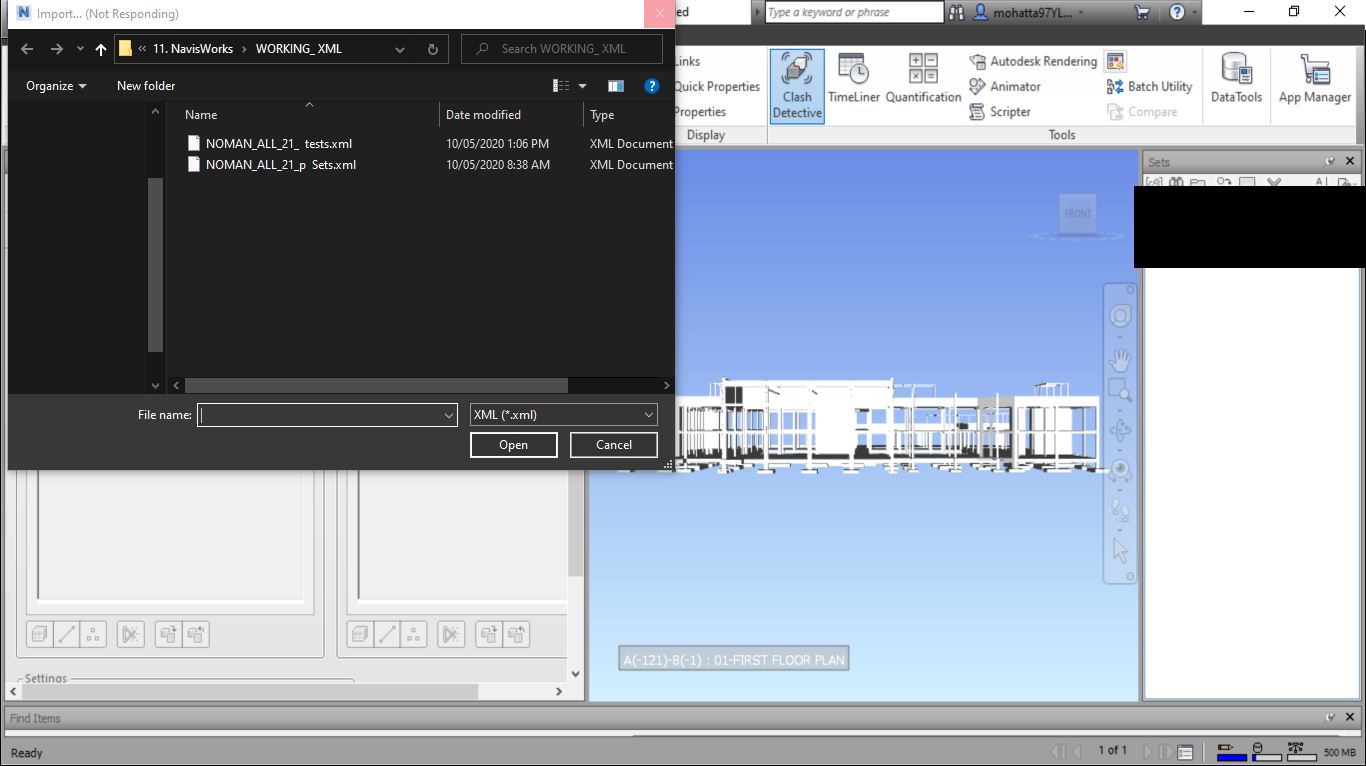This screenshot has height=766, width=1366.
Task: Activate the Walk footsteps tool
Action: pos(1120,512)
